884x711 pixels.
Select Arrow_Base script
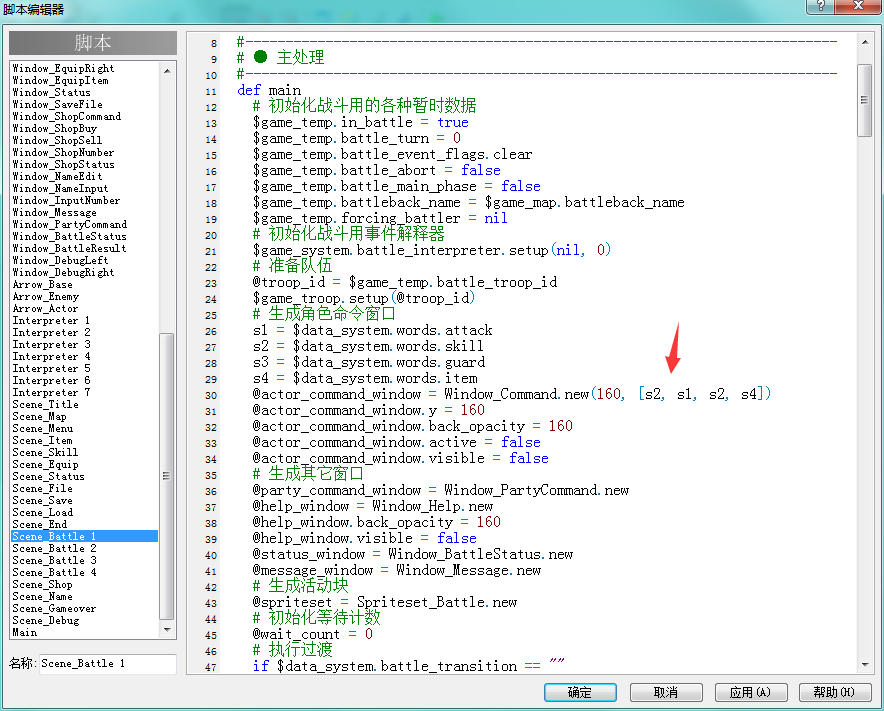click(42, 285)
